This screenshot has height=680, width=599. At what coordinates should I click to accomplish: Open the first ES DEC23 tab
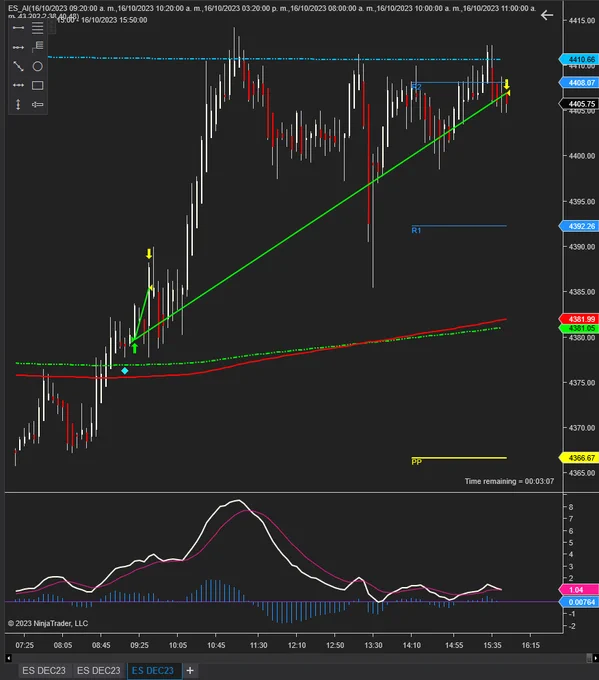tap(44, 670)
